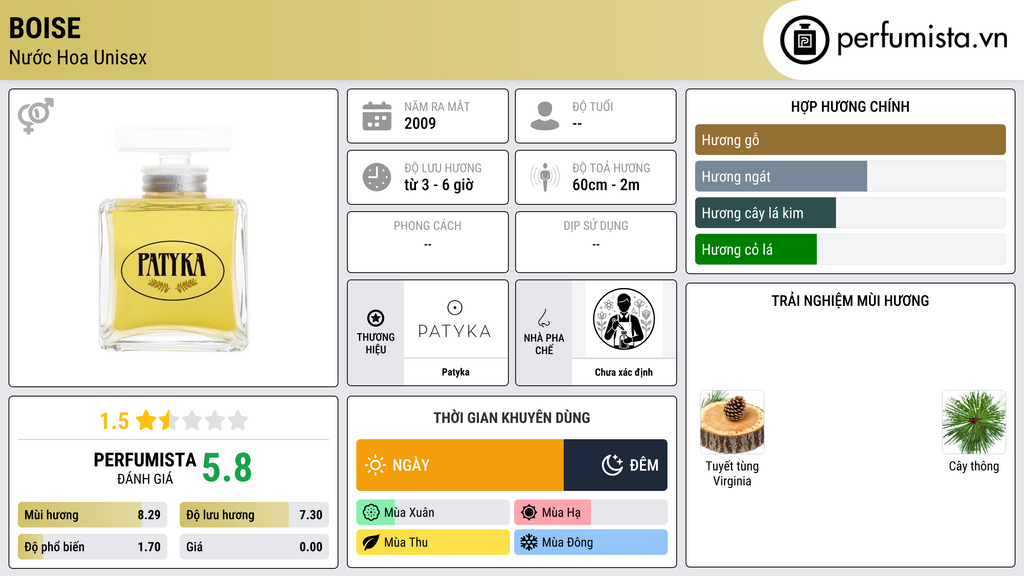Select the Cây thông note image
Viewport: 1024px width, 576px height.
click(x=974, y=422)
